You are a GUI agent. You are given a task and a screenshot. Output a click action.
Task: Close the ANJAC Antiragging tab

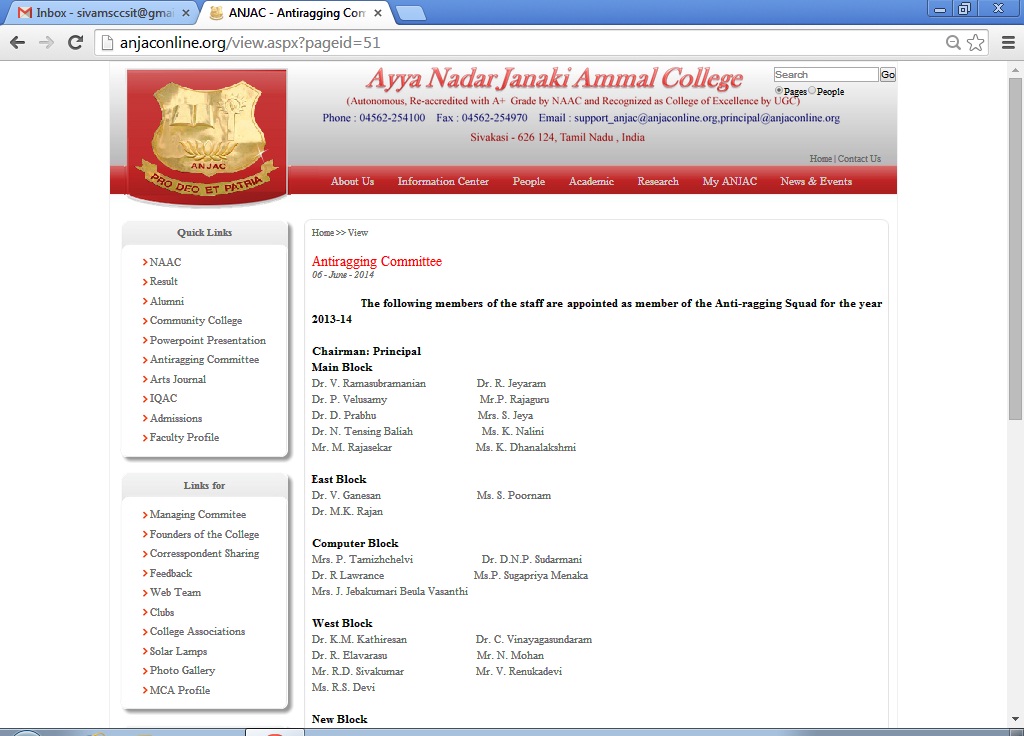click(377, 13)
